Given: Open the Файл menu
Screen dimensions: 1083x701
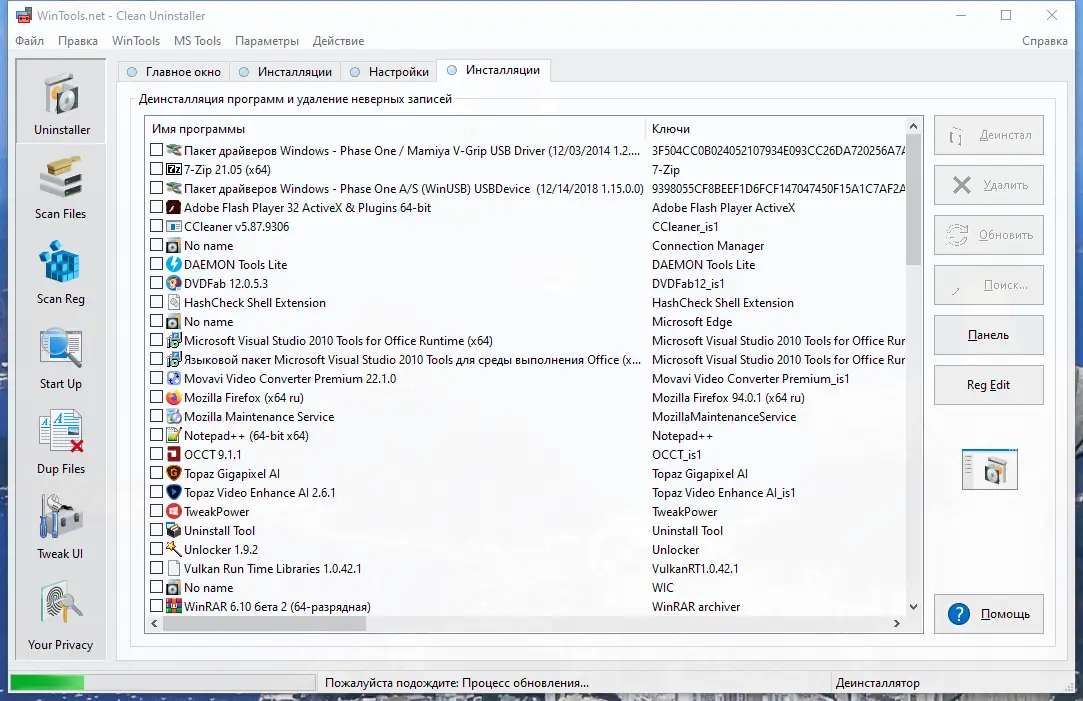Looking at the screenshot, I should 30,41.
